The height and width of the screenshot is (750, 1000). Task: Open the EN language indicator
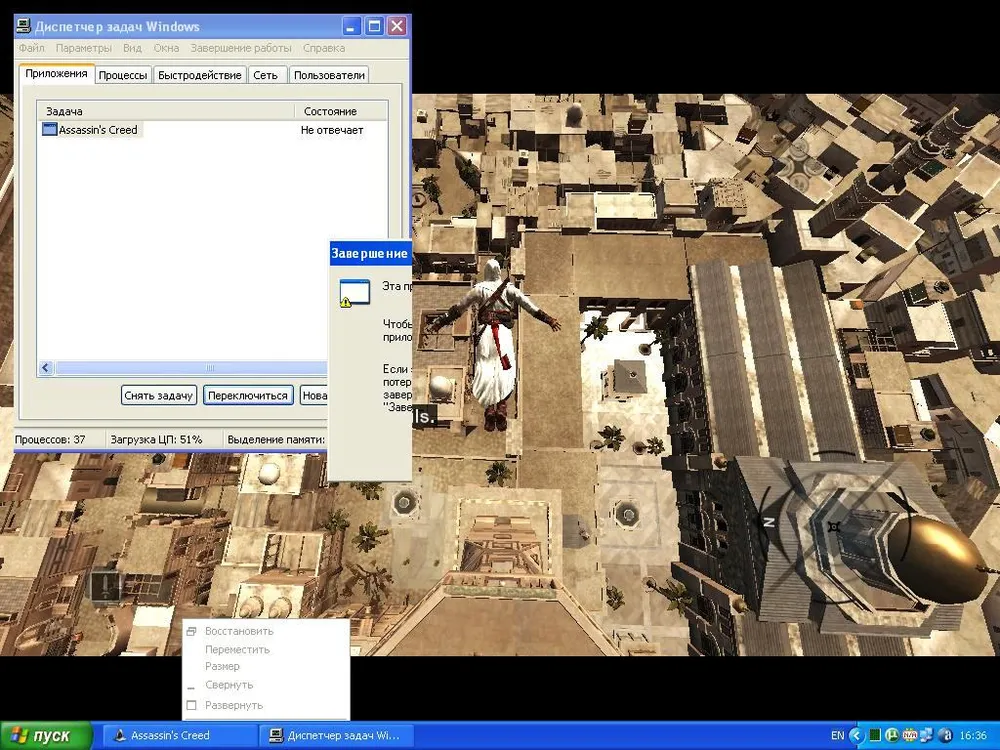(x=837, y=736)
